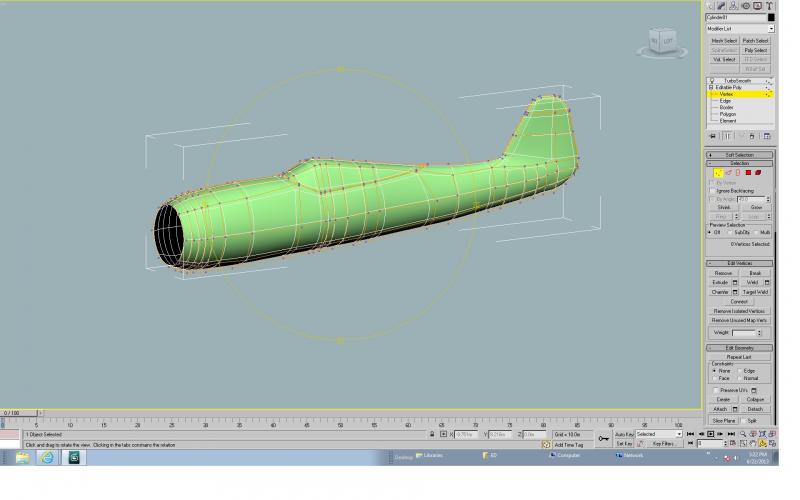The image size is (800, 500).
Task: Open Extrude vertices settings box
Action: point(735,283)
